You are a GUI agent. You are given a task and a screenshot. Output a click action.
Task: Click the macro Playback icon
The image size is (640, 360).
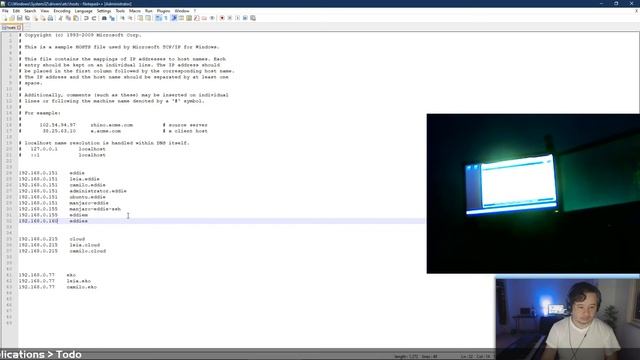tap(237, 18)
